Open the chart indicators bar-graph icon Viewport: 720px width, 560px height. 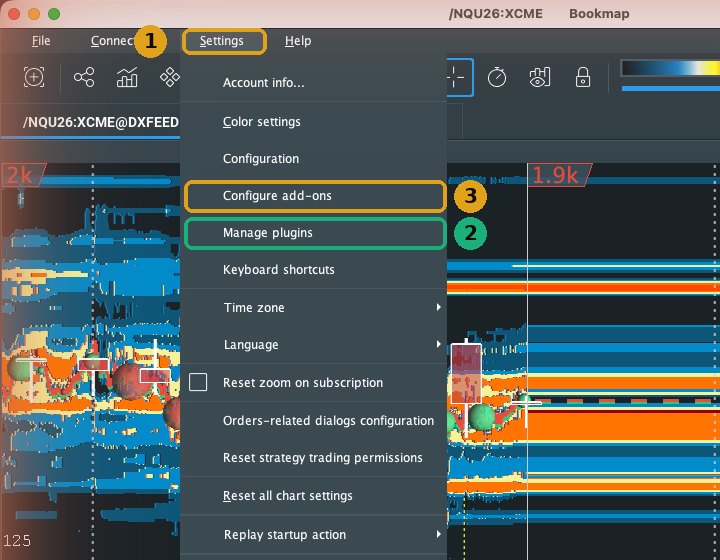coord(127,77)
